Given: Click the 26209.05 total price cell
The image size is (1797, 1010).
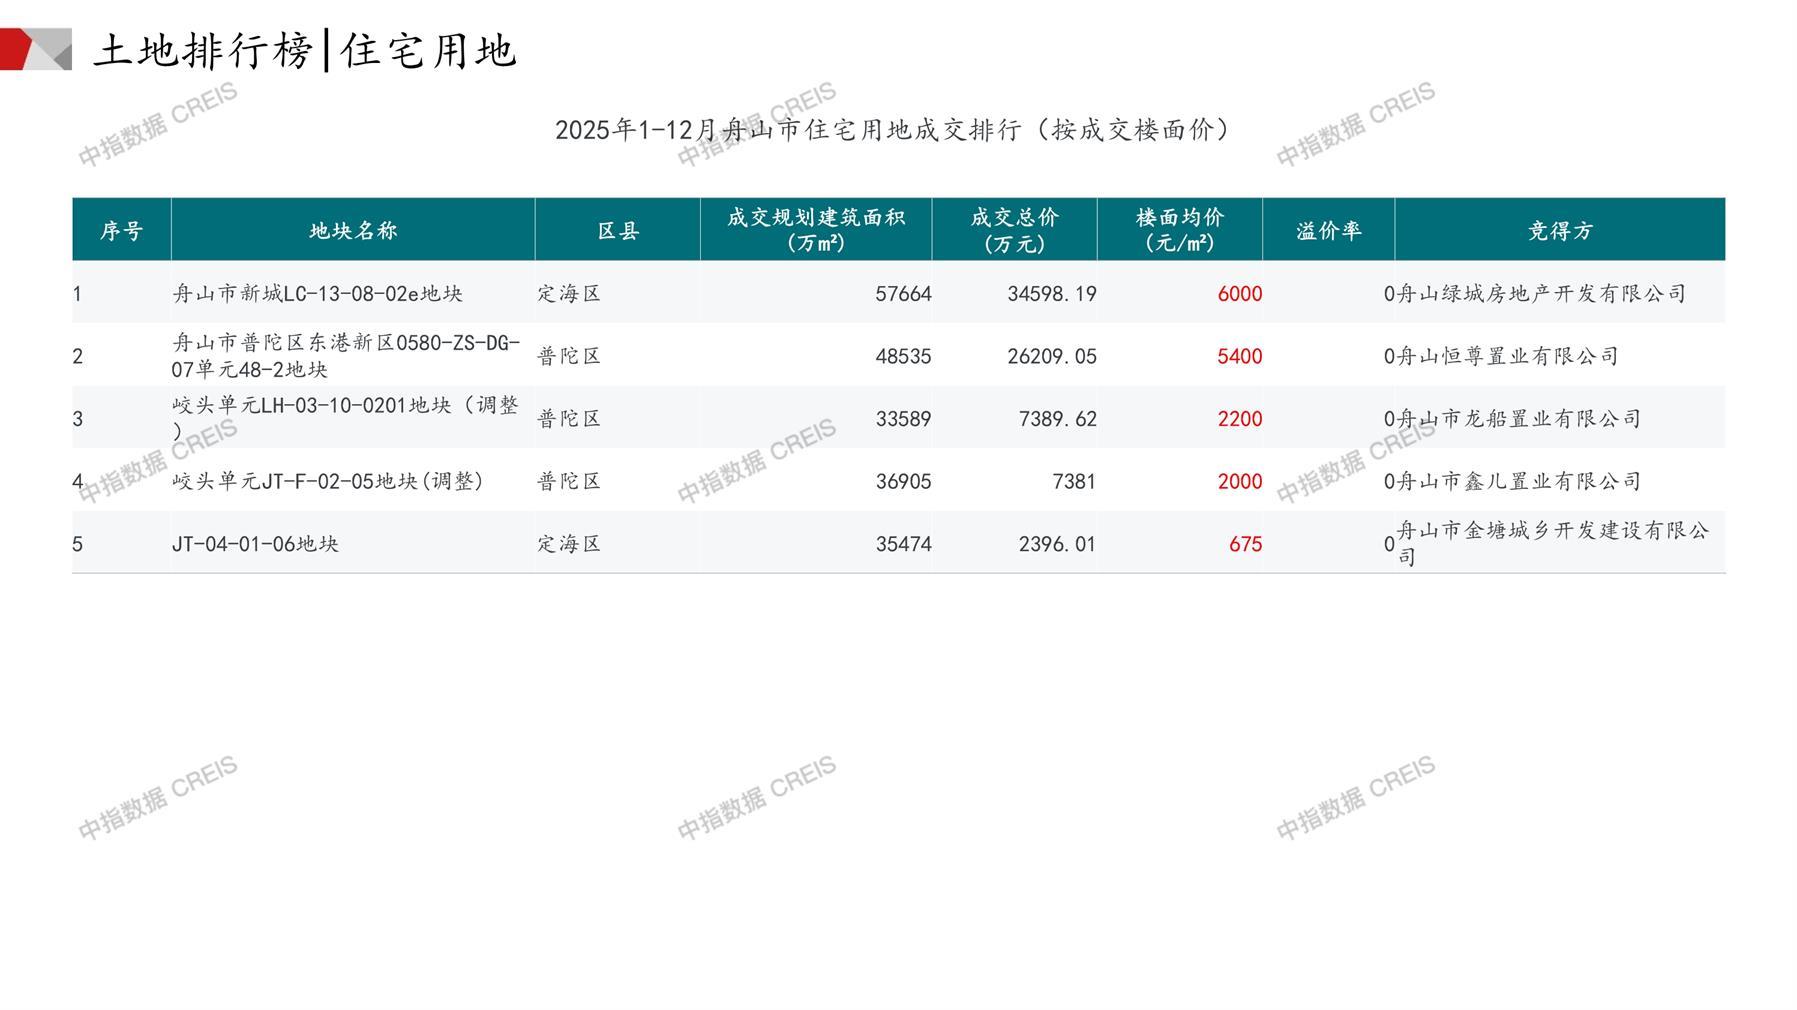Looking at the screenshot, I should click(x=1051, y=356).
